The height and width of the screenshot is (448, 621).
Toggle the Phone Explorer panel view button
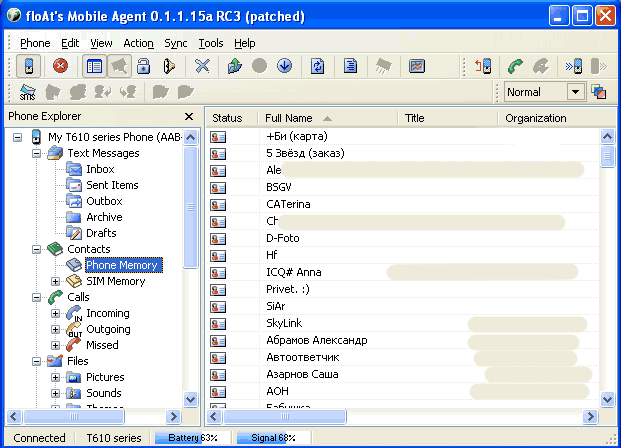[94, 67]
